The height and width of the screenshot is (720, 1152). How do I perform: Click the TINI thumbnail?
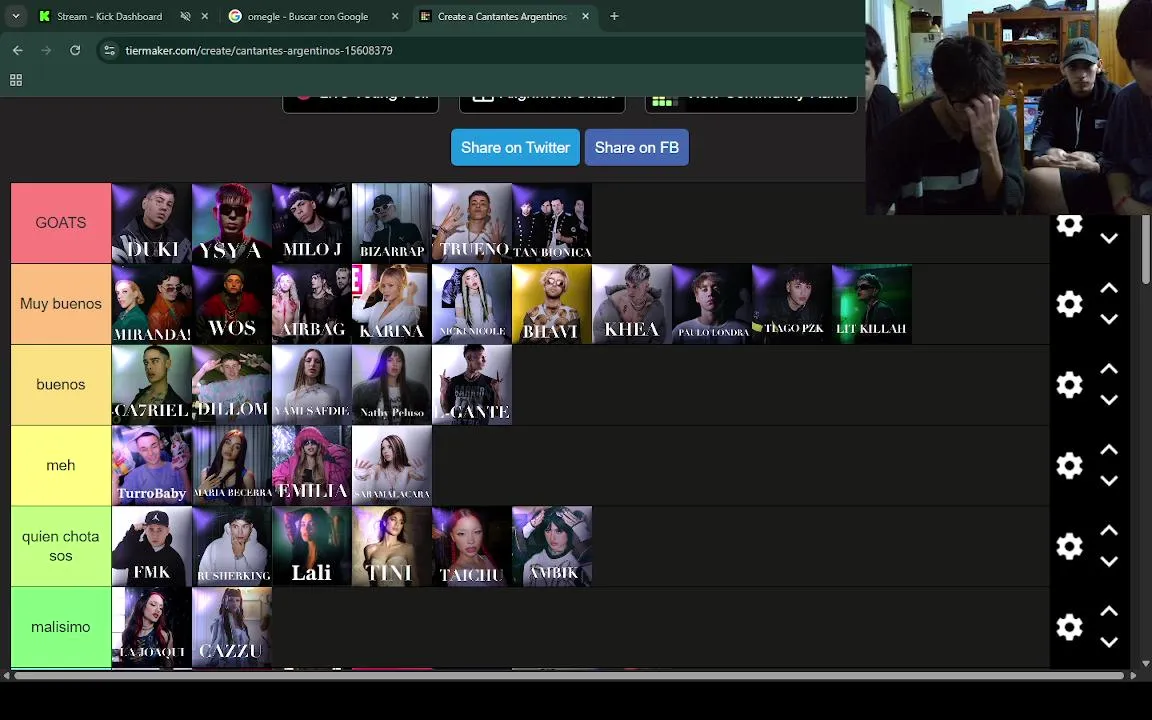392,546
